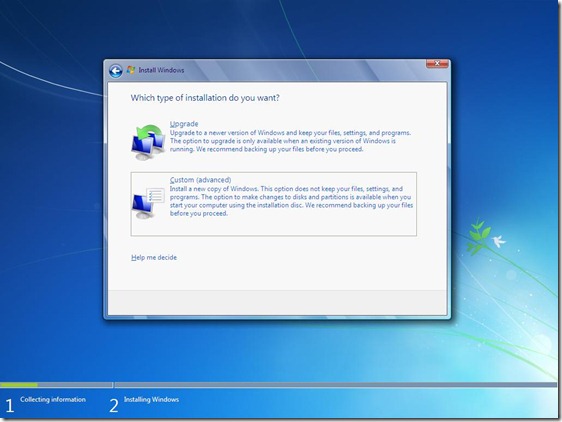The height and width of the screenshot is (422, 562).
Task: Click the Custom install computer checklist icon
Action: coord(148,203)
